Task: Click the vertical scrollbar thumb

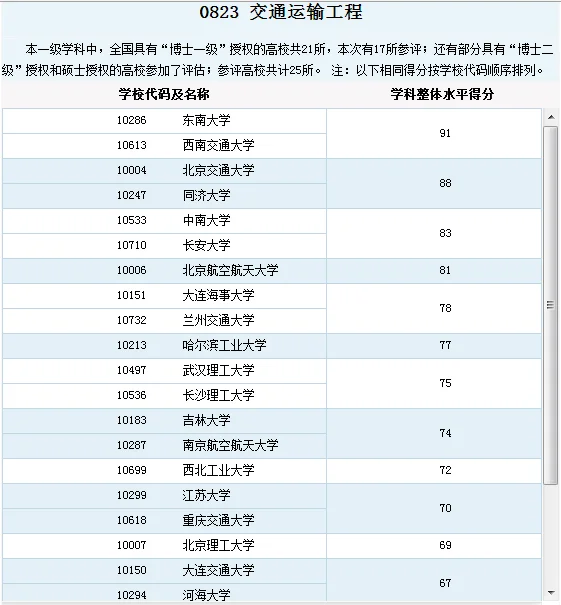Action: (x=551, y=305)
